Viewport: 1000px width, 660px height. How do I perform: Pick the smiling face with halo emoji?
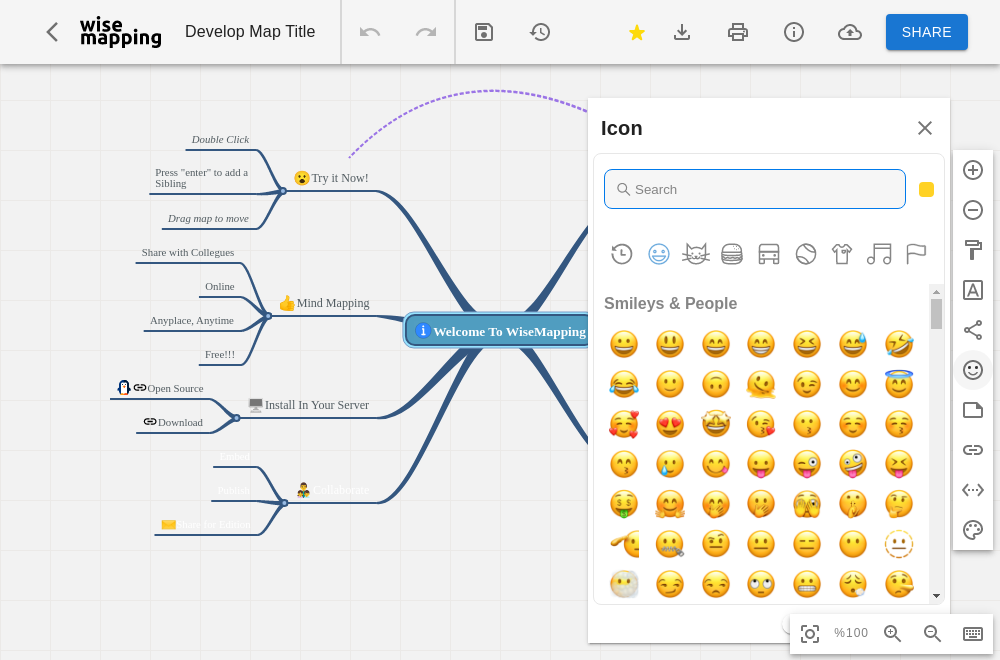coord(899,385)
